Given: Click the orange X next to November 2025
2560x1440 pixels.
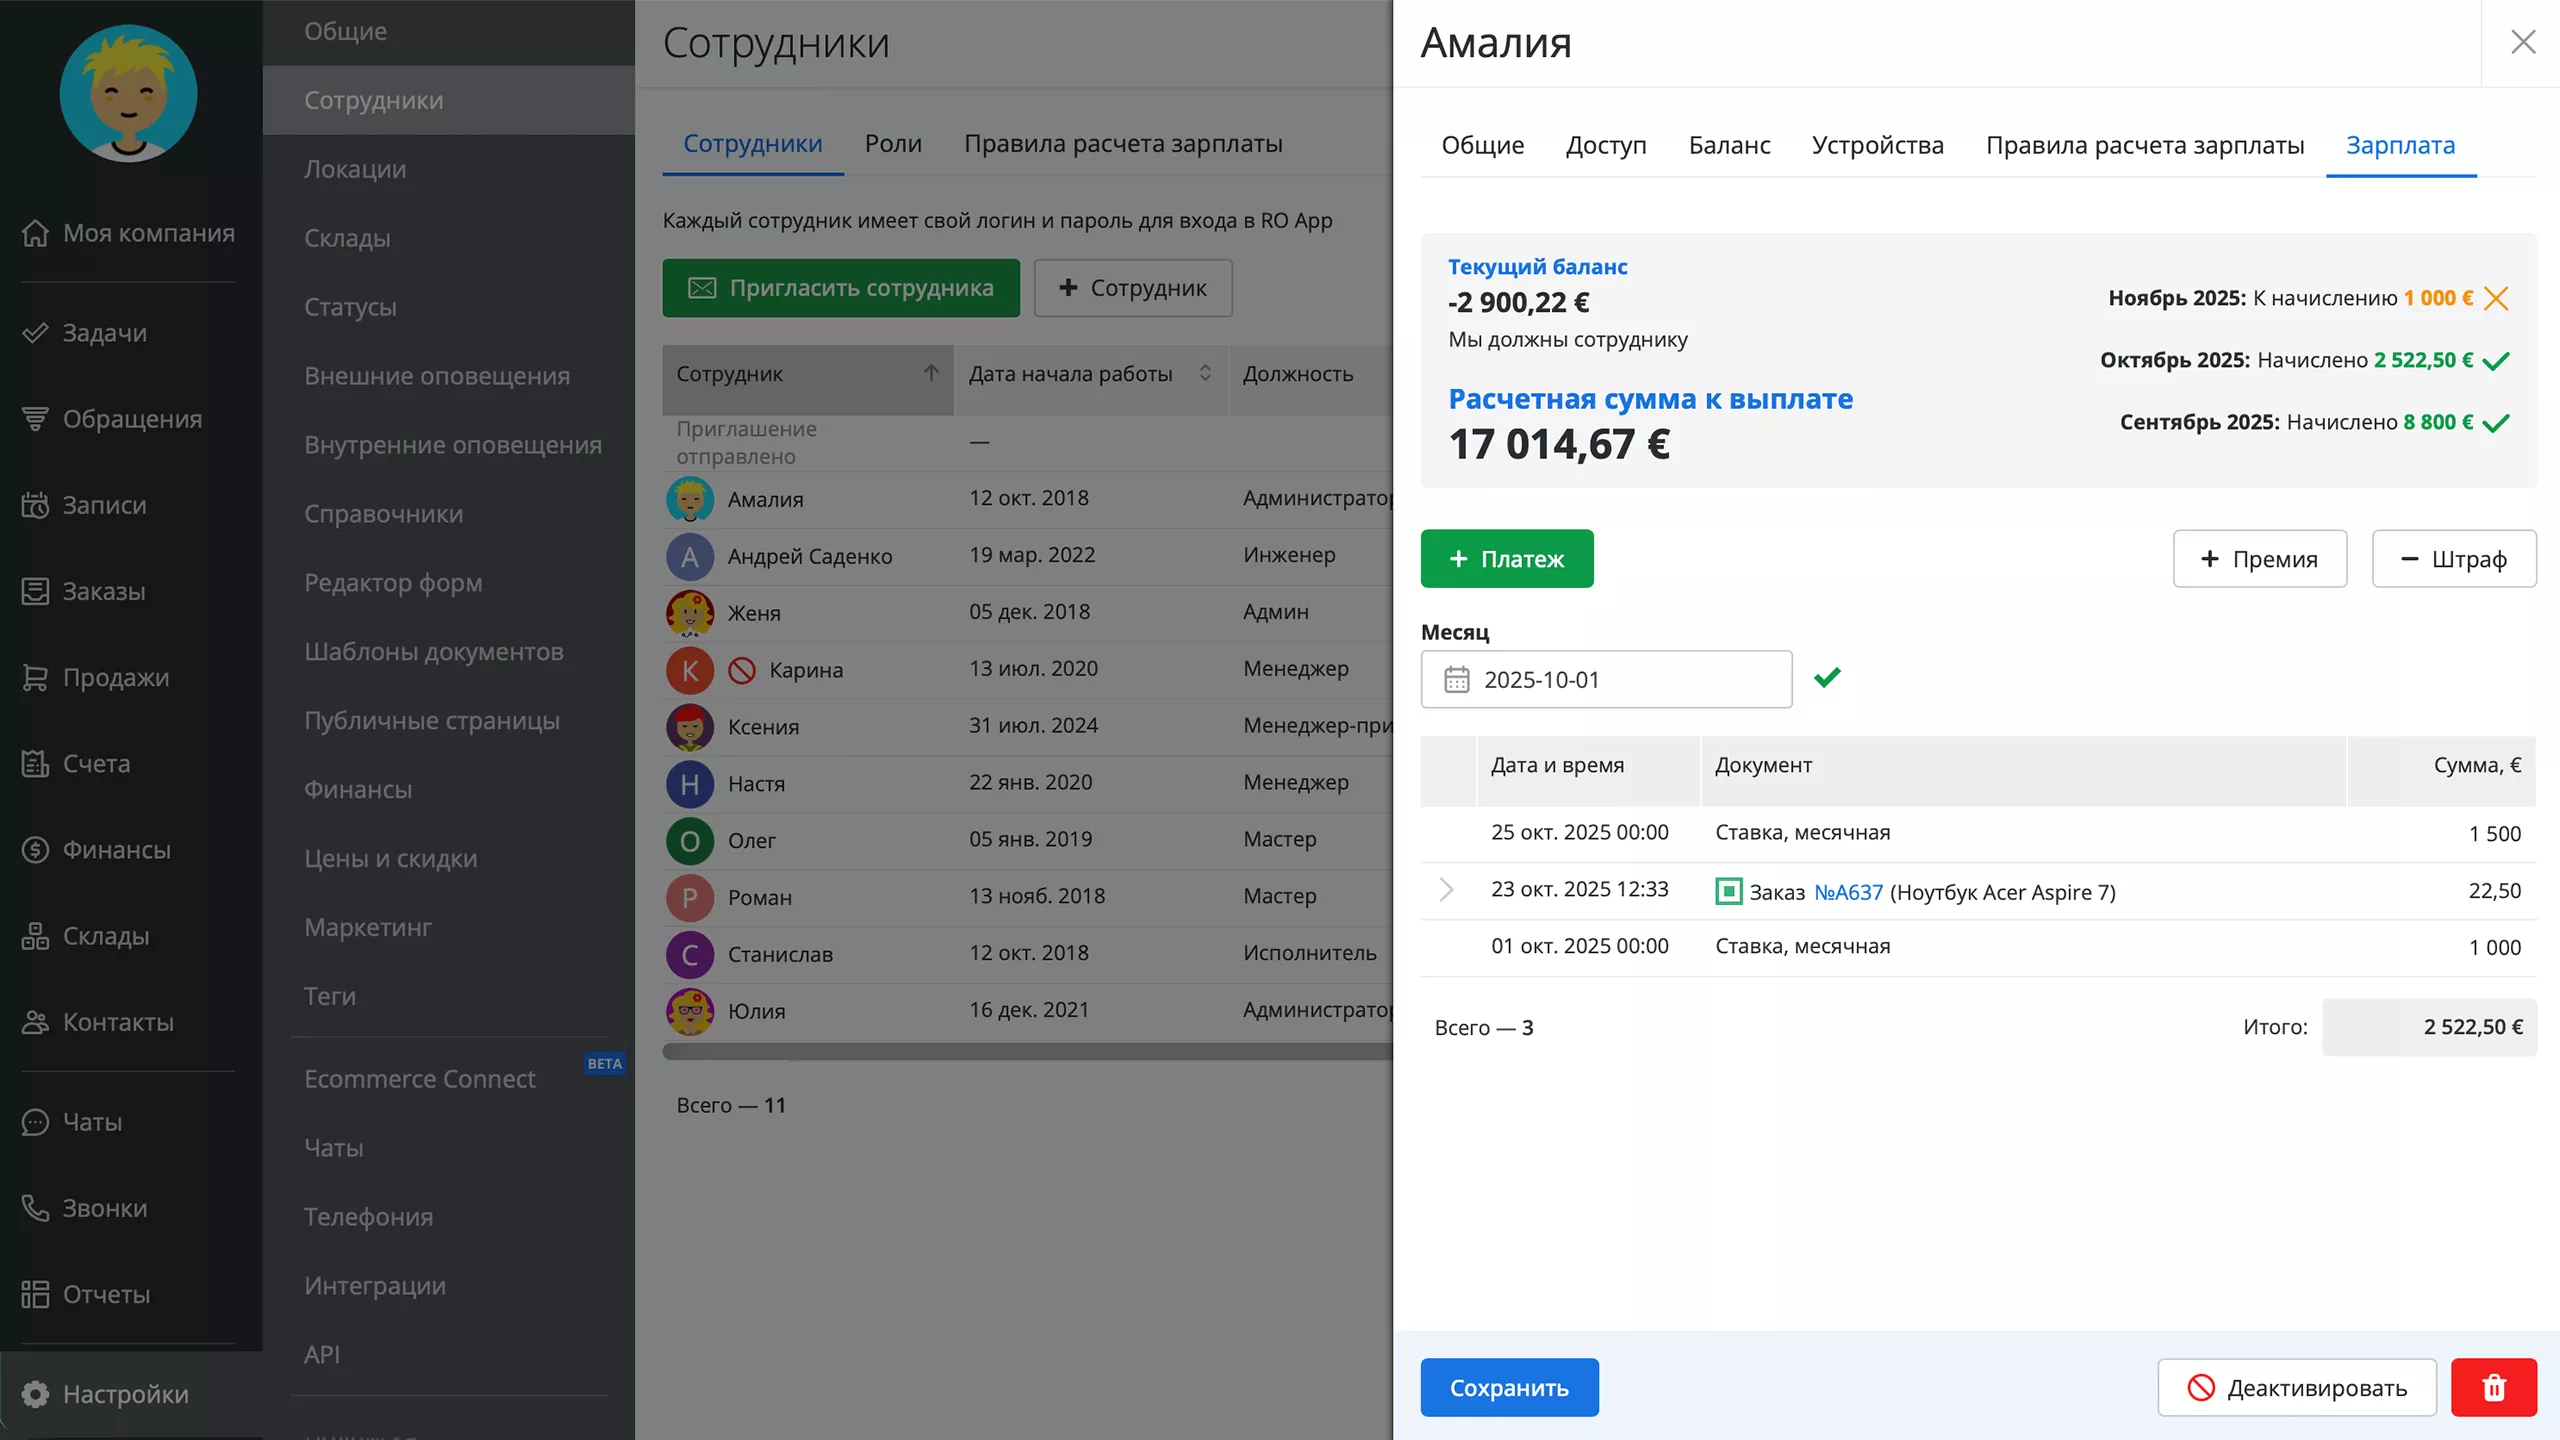Looking at the screenshot, I should click(x=2496, y=298).
